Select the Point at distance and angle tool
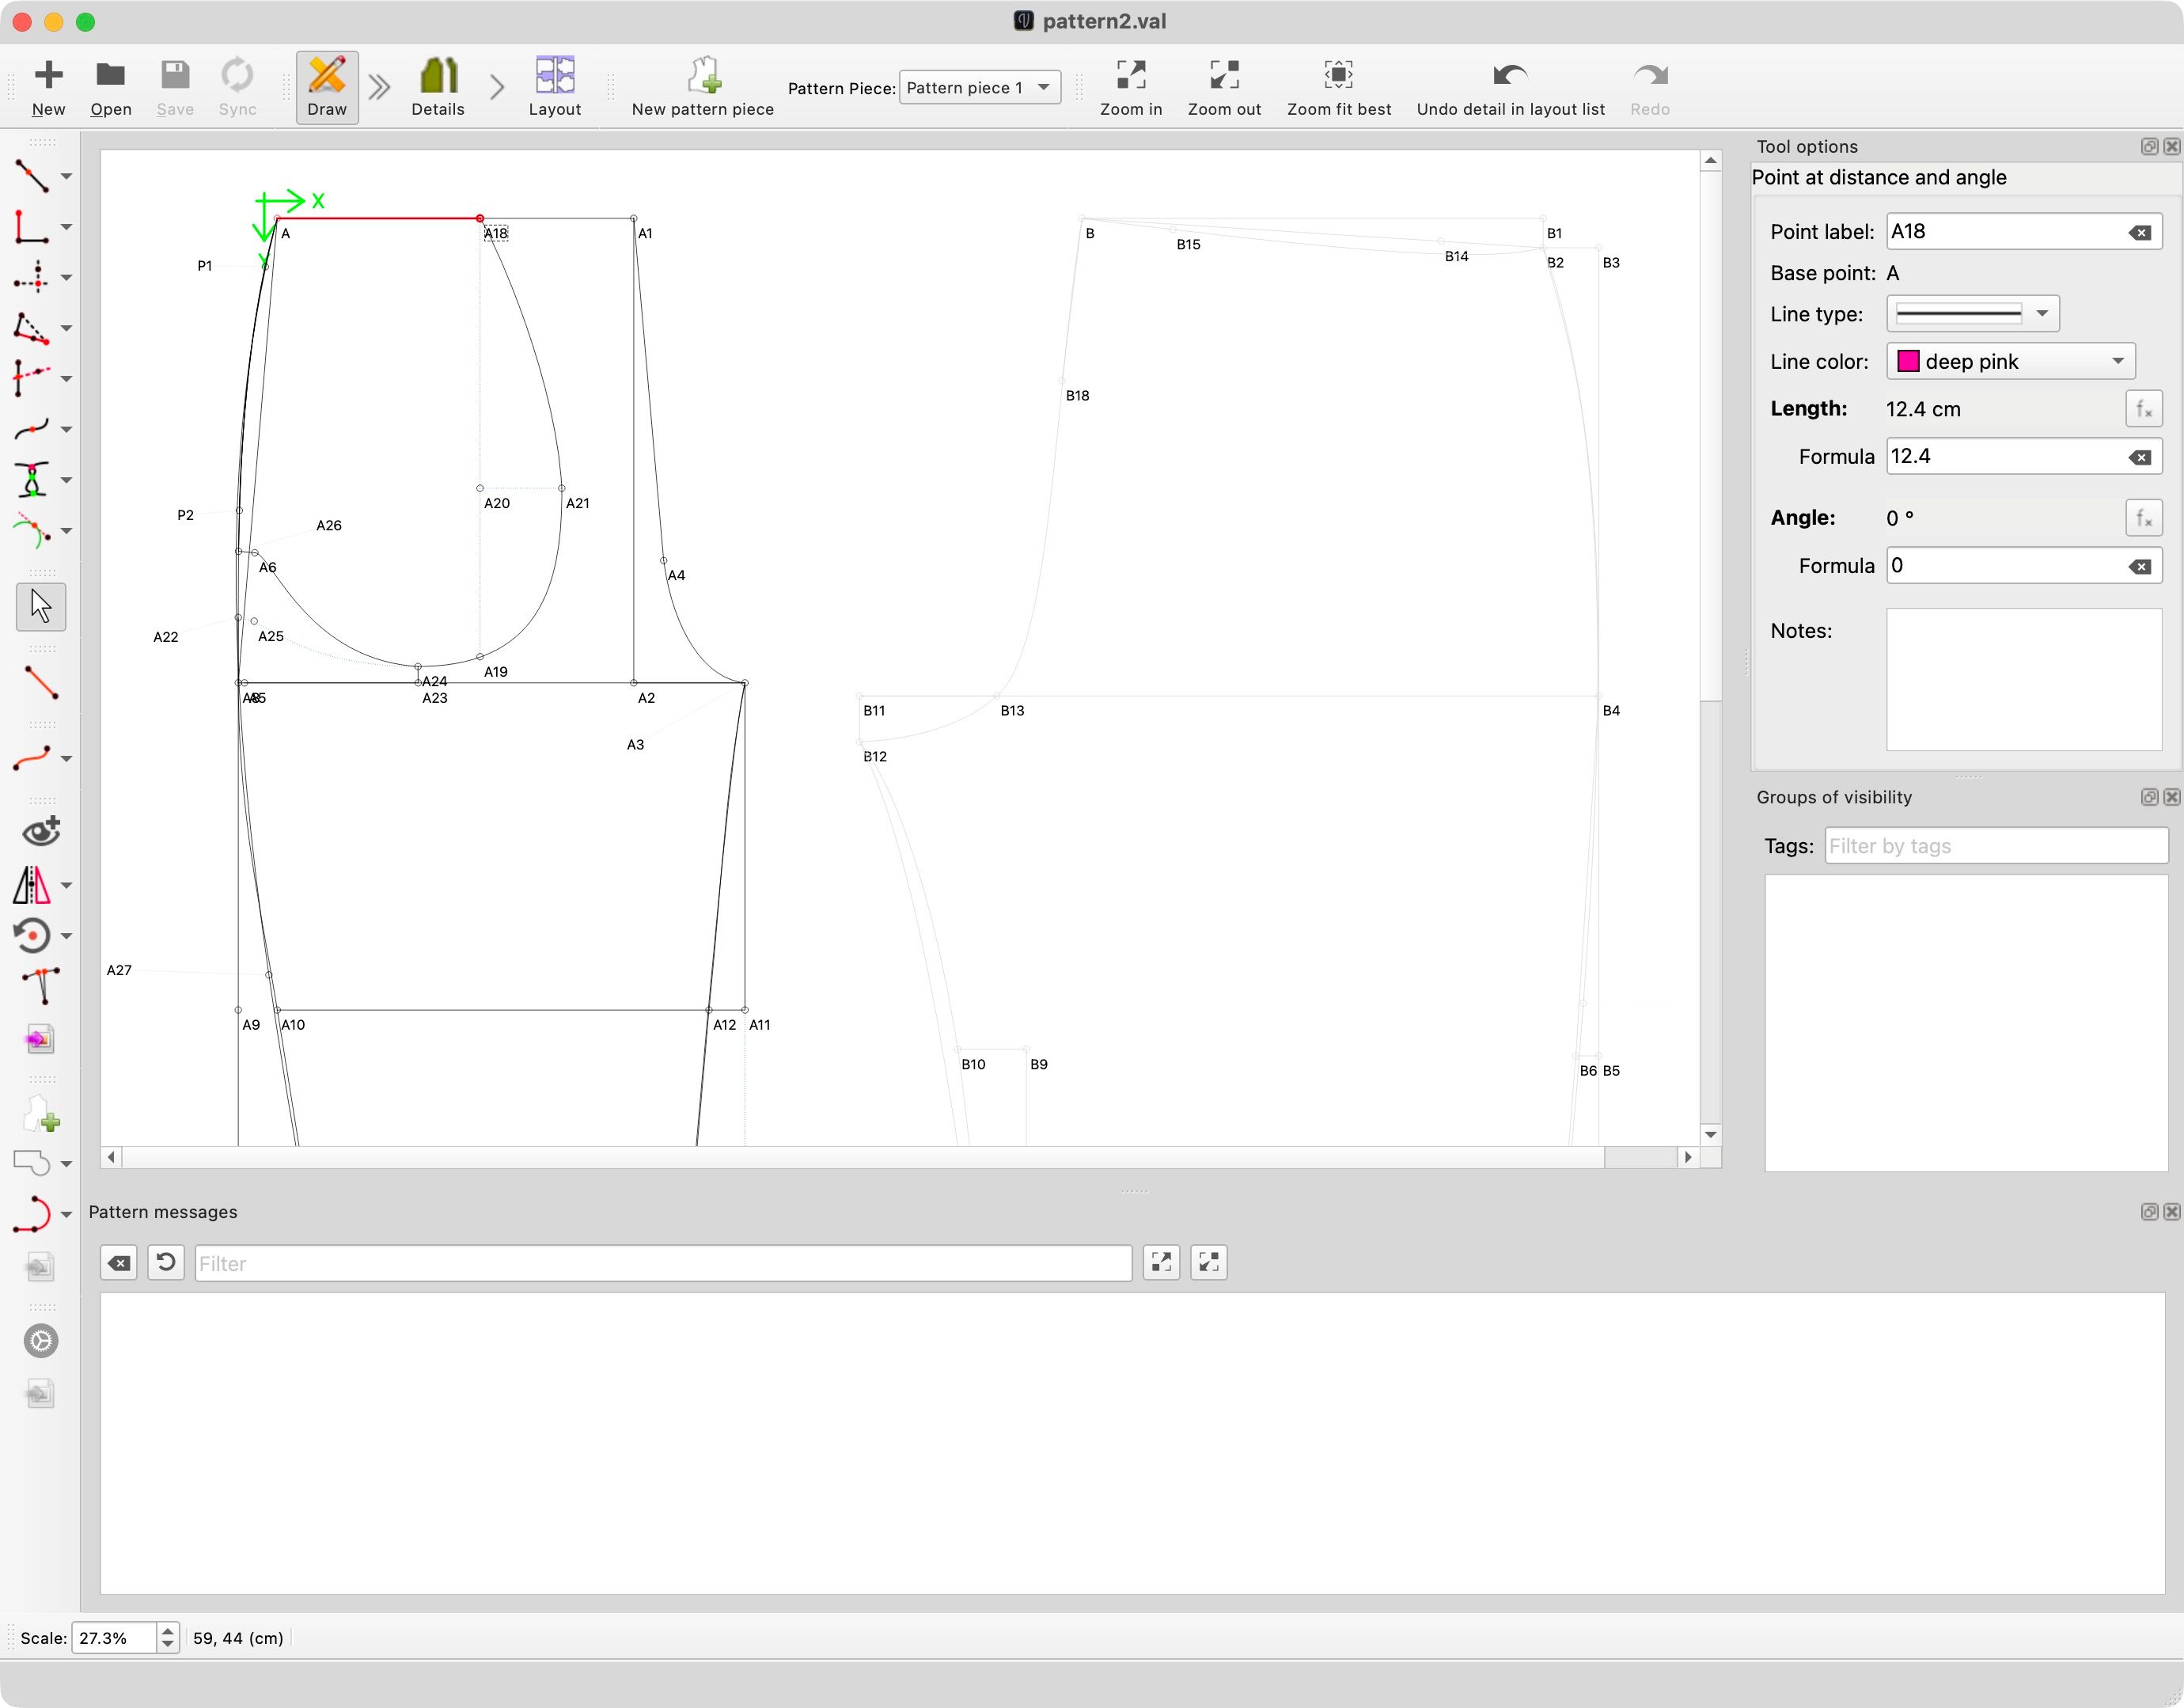 click(32, 176)
